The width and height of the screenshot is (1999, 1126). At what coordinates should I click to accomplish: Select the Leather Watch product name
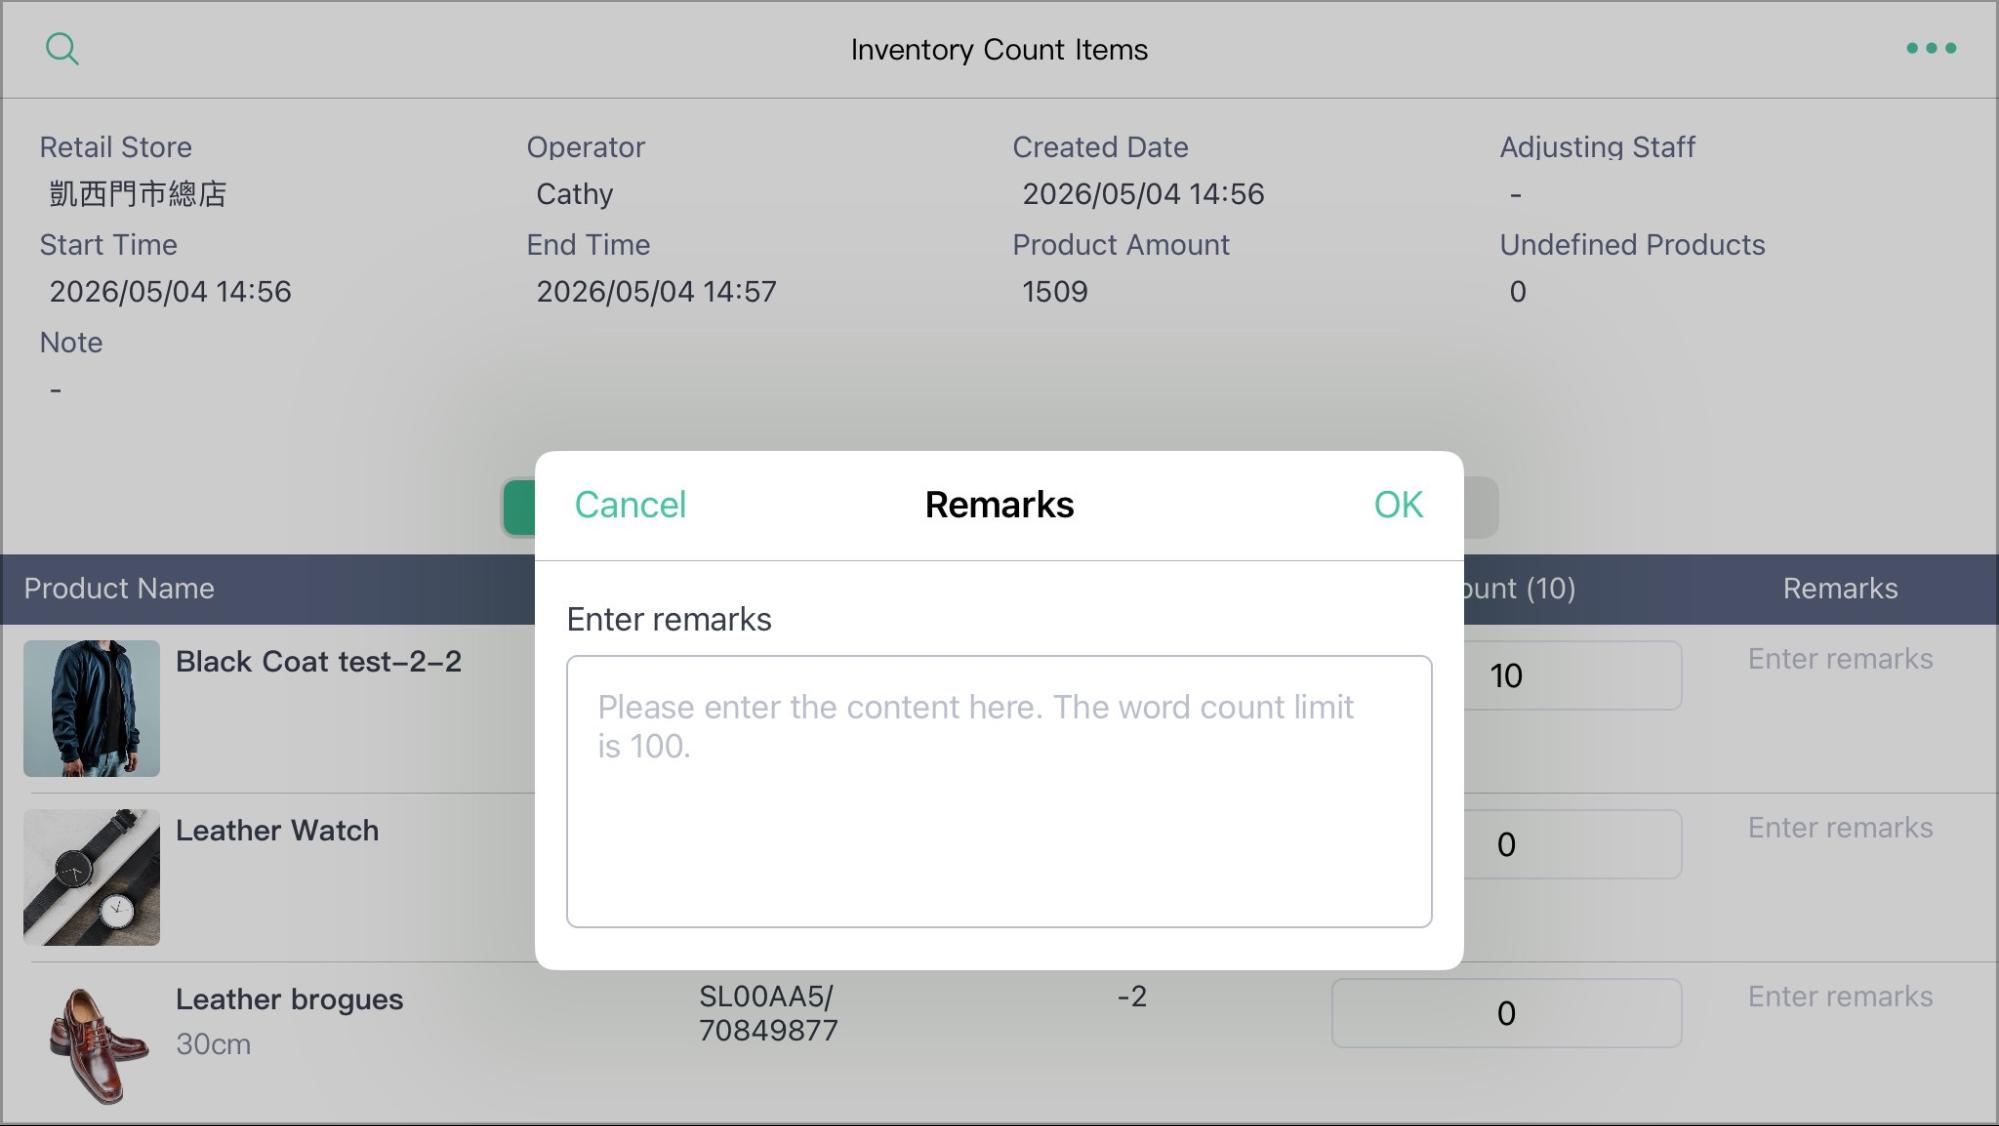[277, 830]
